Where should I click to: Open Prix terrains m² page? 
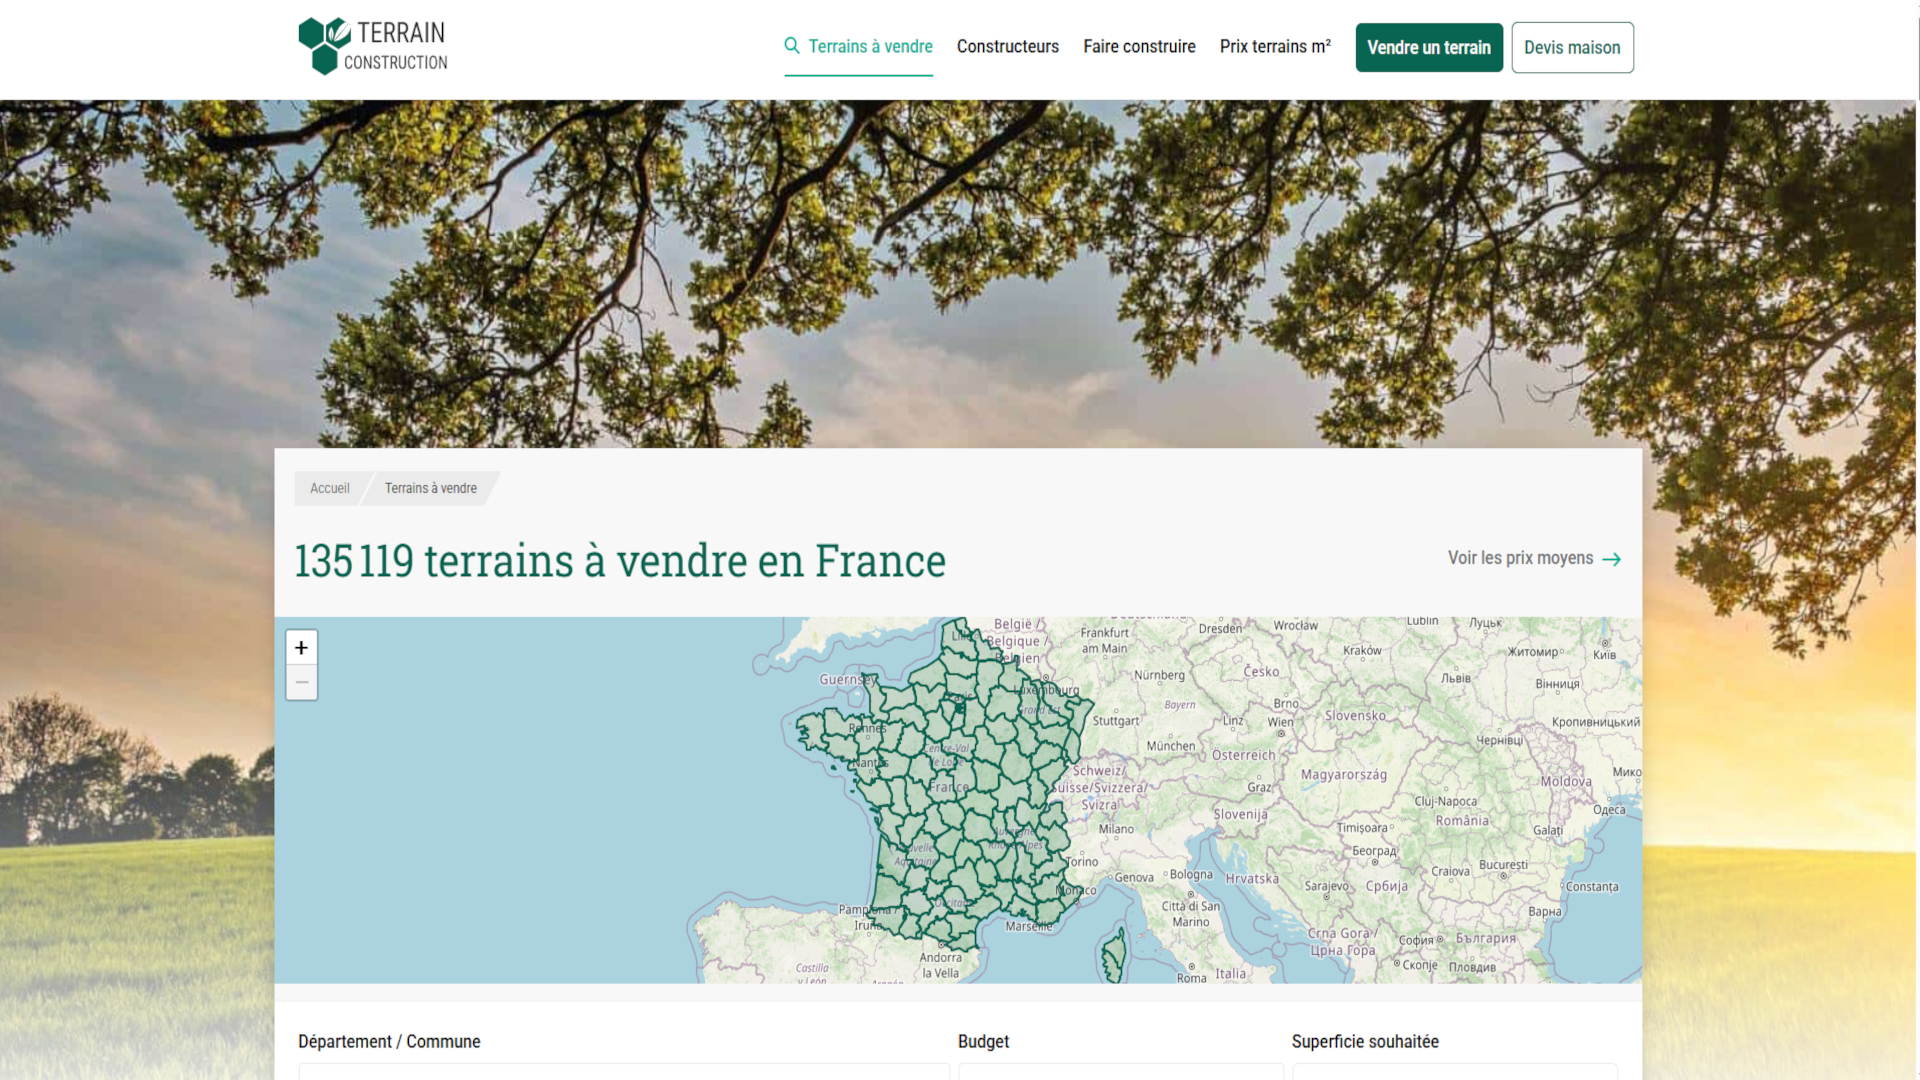[x=1275, y=46]
